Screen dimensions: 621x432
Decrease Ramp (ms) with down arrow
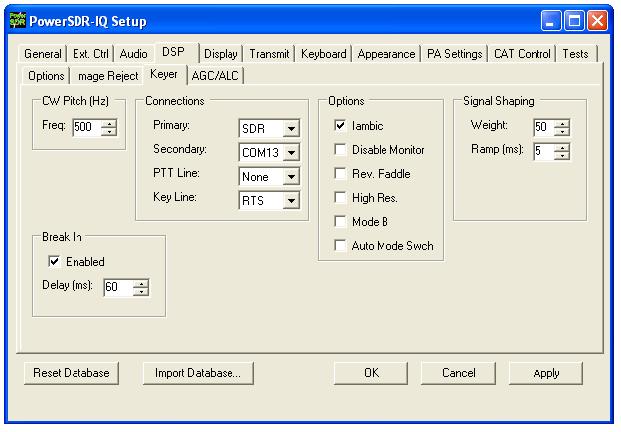(x=562, y=156)
